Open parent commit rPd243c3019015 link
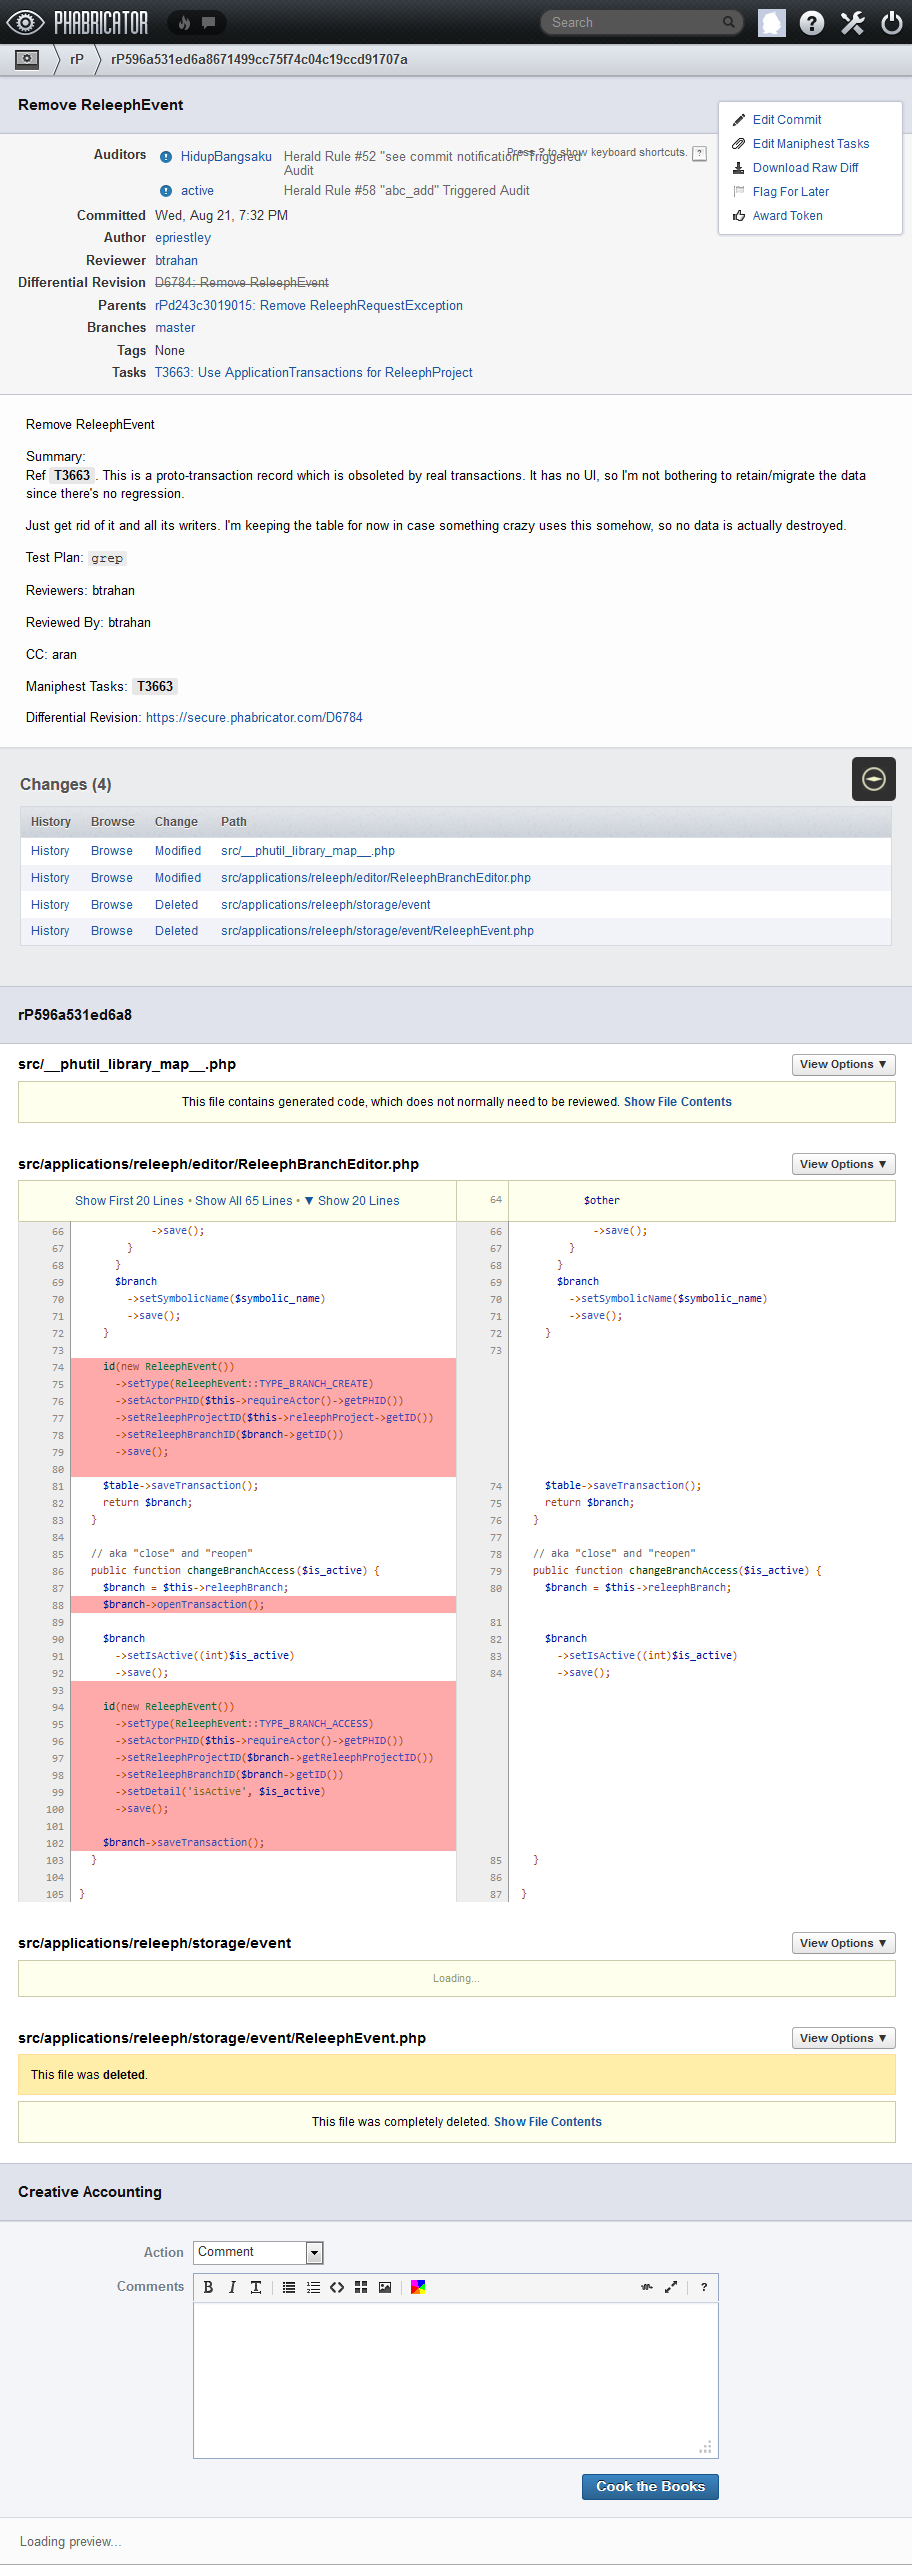This screenshot has width=912, height=2565. click(309, 306)
